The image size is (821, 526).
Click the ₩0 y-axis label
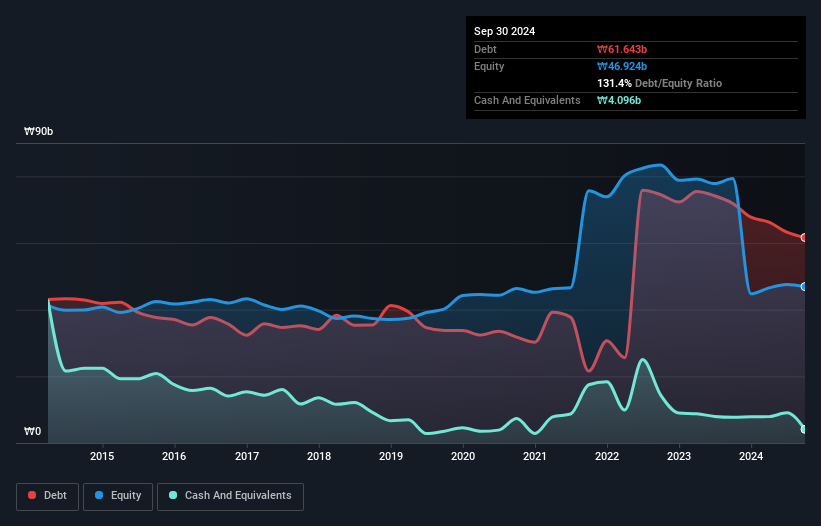pyautogui.click(x=32, y=431)
